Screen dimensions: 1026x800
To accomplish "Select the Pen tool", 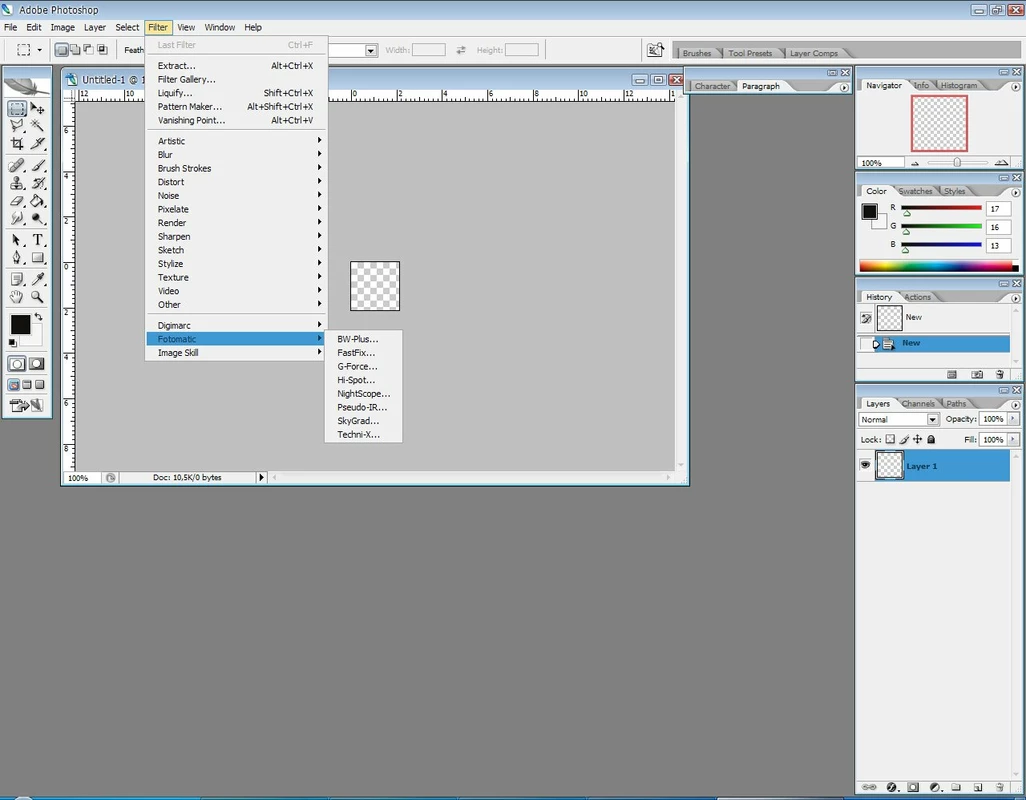I will pos(17,258).
